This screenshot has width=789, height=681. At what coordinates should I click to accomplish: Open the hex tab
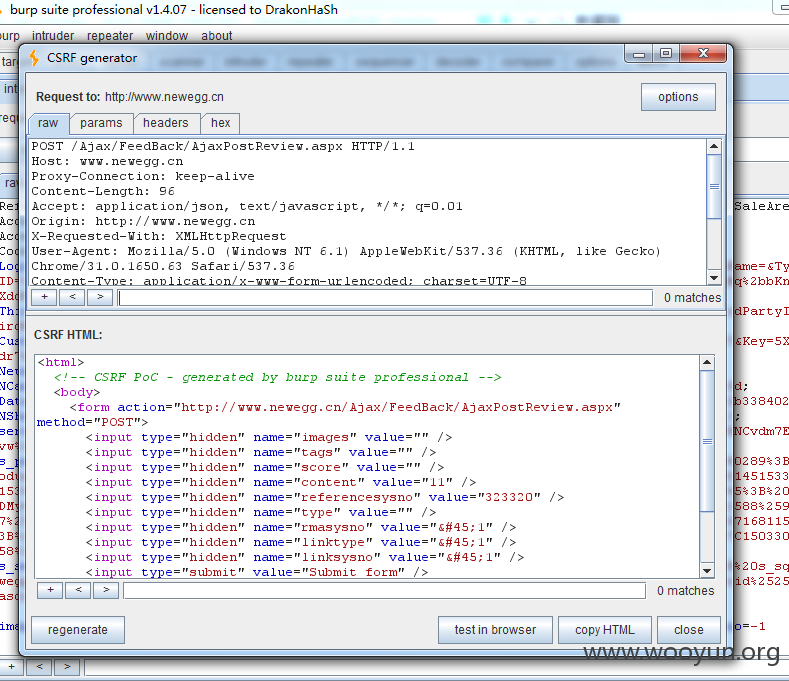[x=220, y=123]
